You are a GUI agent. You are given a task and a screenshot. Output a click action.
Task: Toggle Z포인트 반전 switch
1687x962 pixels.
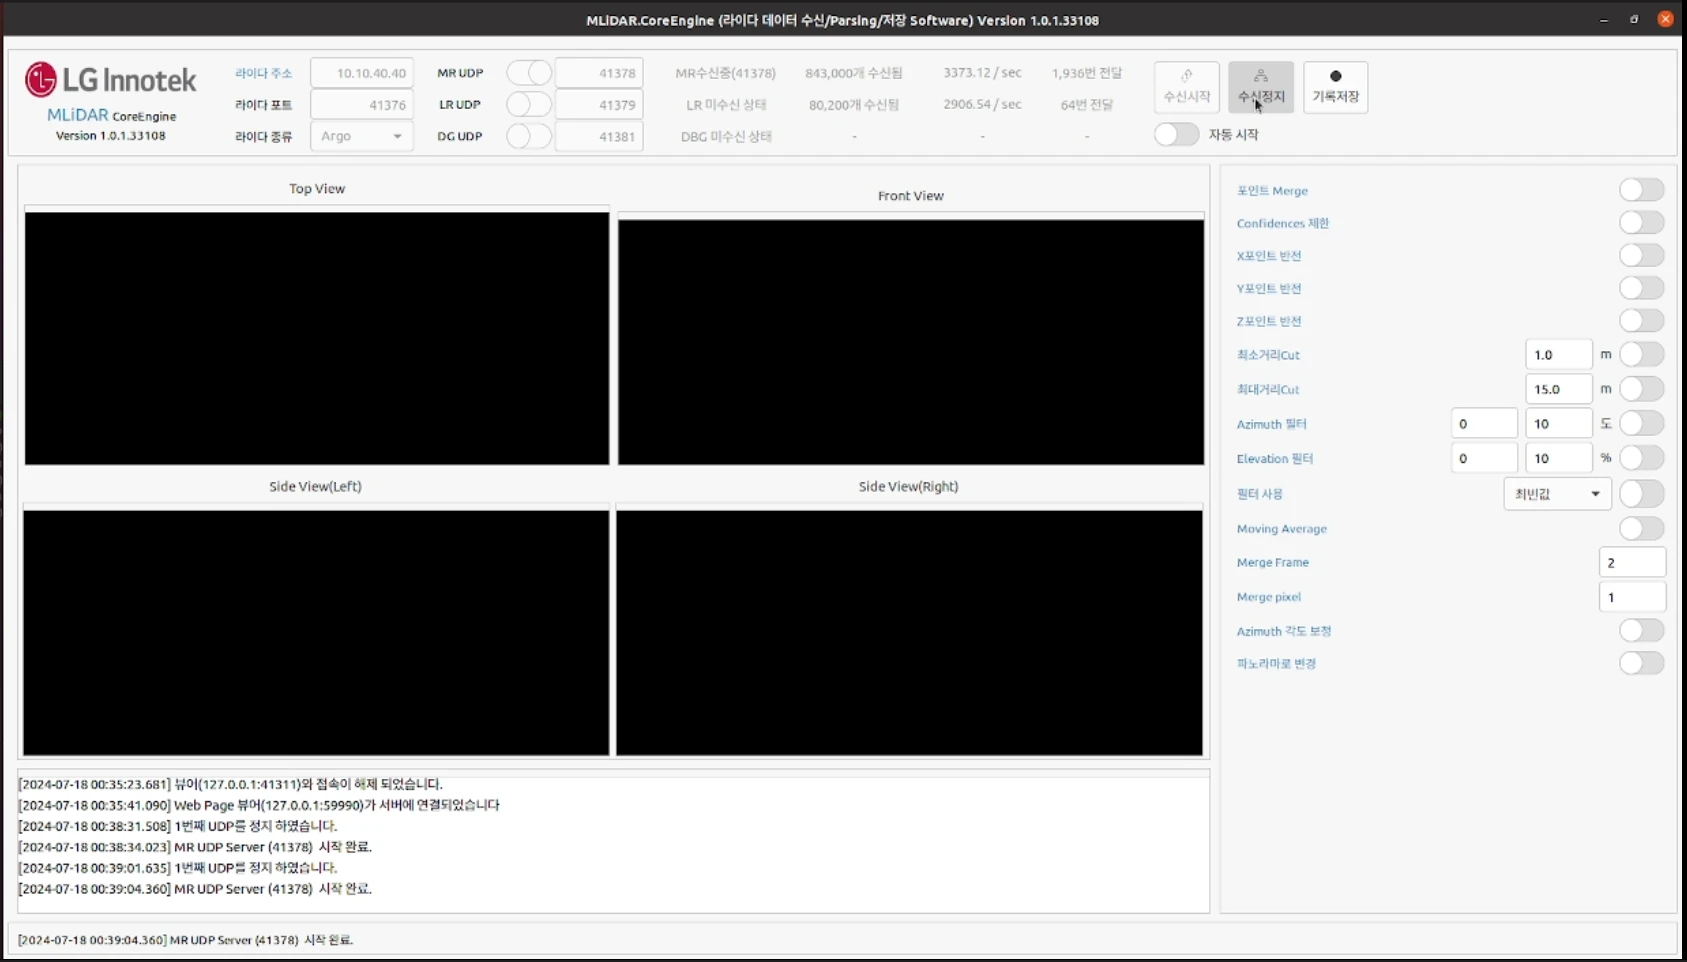tap(1641, 321)
